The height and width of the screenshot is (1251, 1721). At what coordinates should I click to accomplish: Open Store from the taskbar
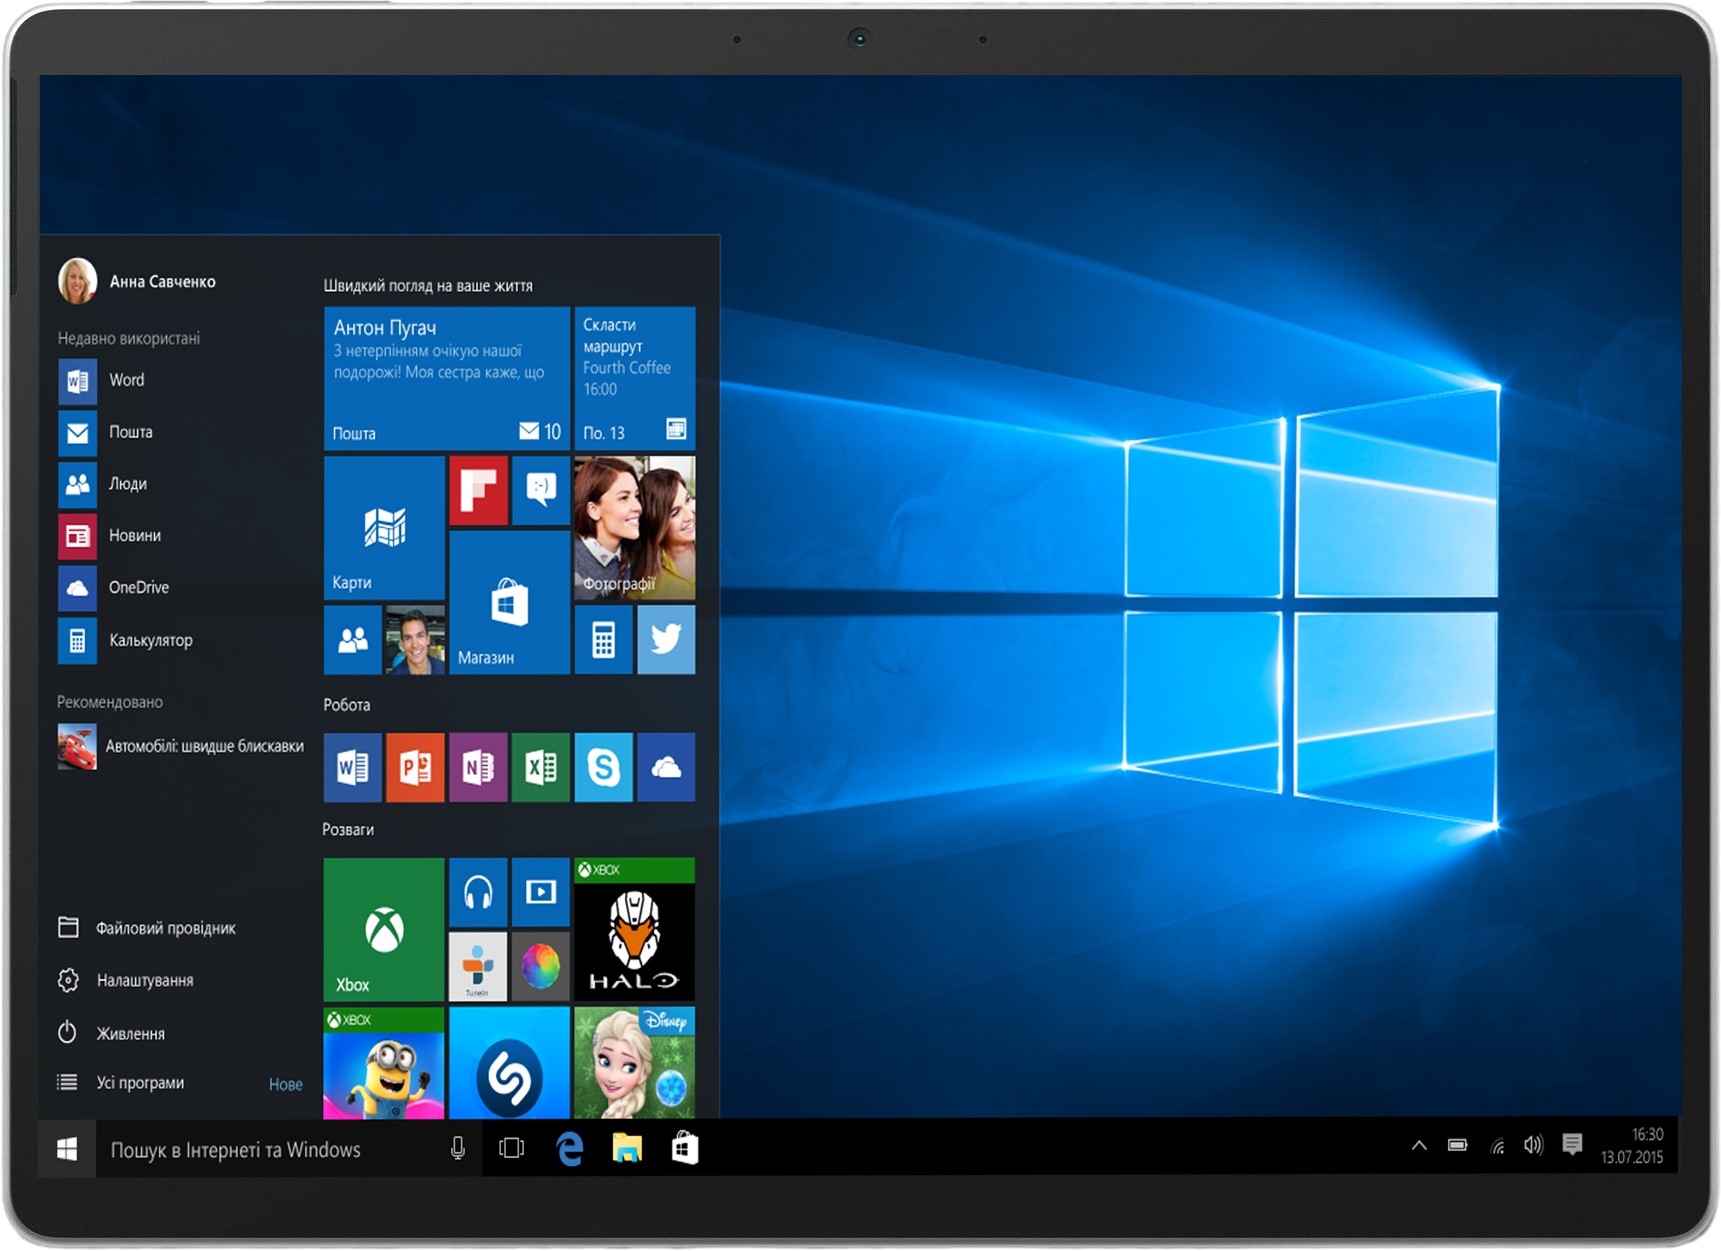tap(685, 1149)
